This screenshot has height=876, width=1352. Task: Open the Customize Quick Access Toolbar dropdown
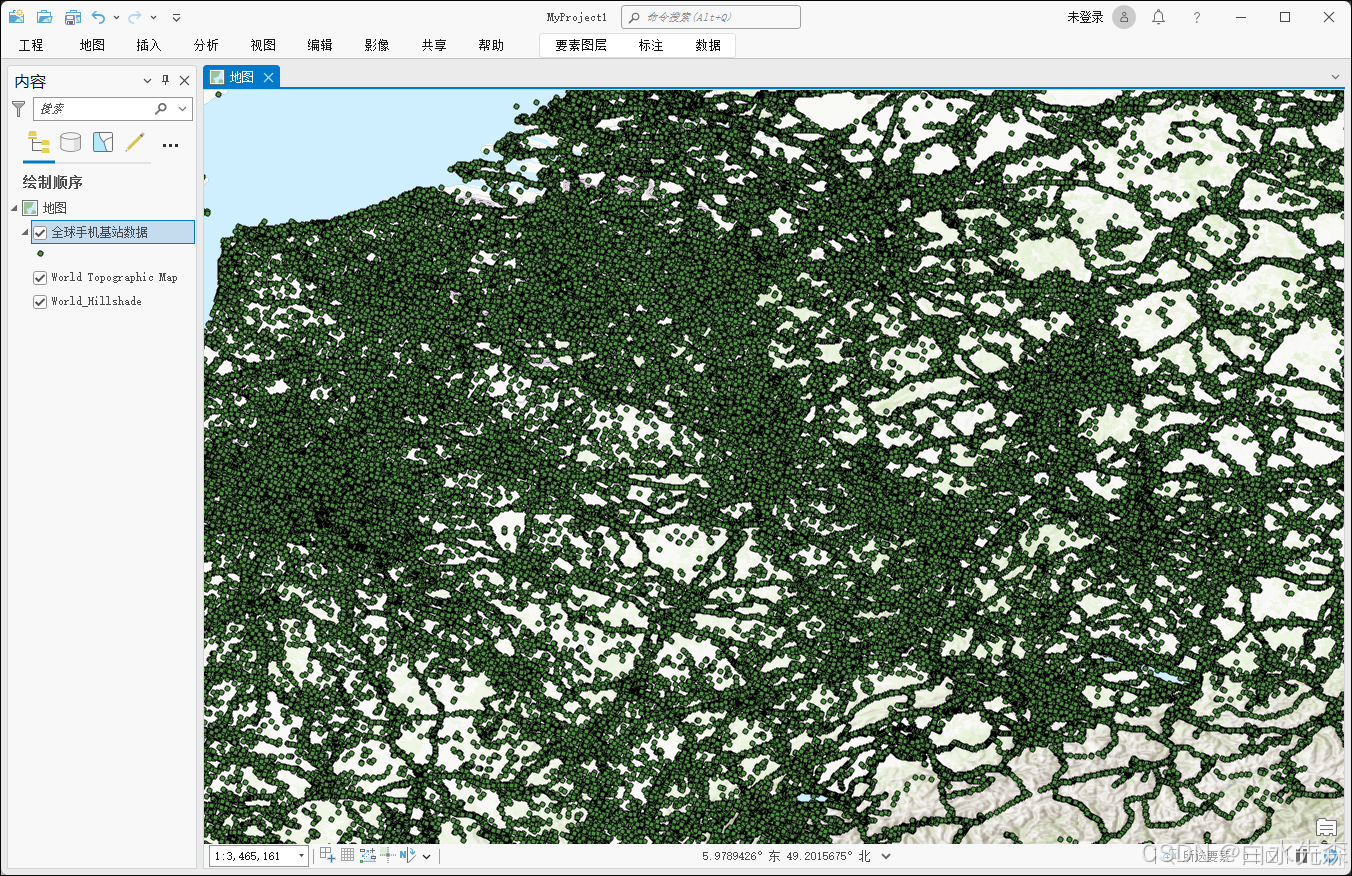(176, 18)
